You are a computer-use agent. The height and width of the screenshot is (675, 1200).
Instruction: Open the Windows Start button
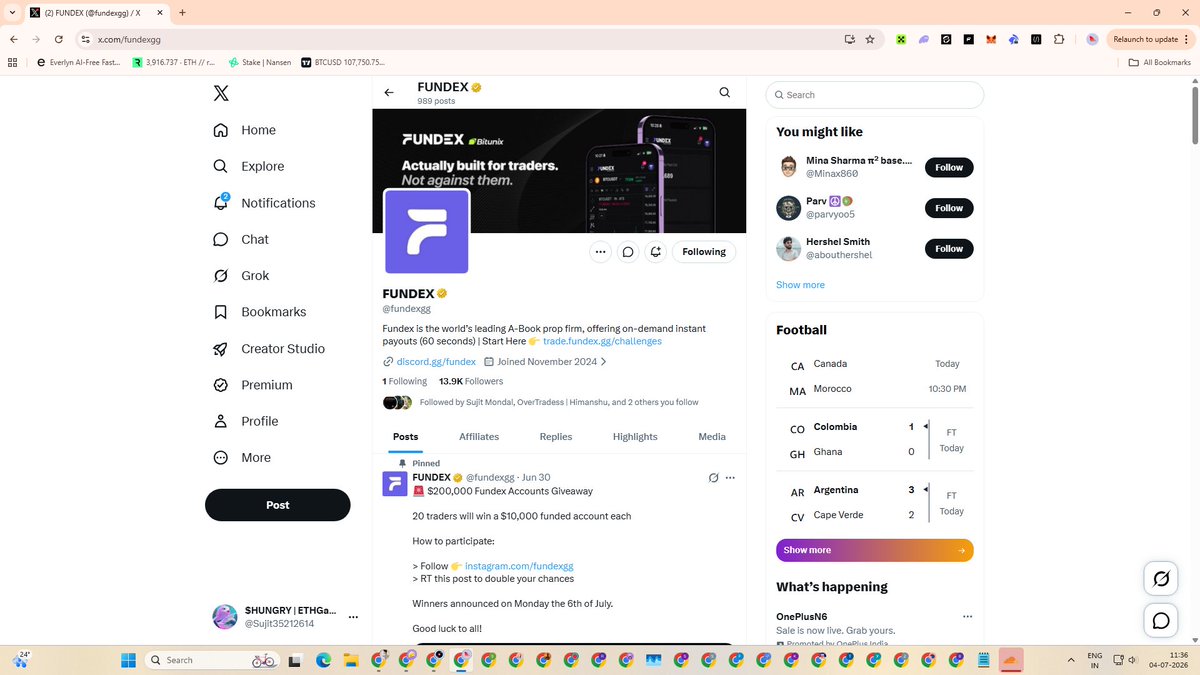click(x=128, y=660)
